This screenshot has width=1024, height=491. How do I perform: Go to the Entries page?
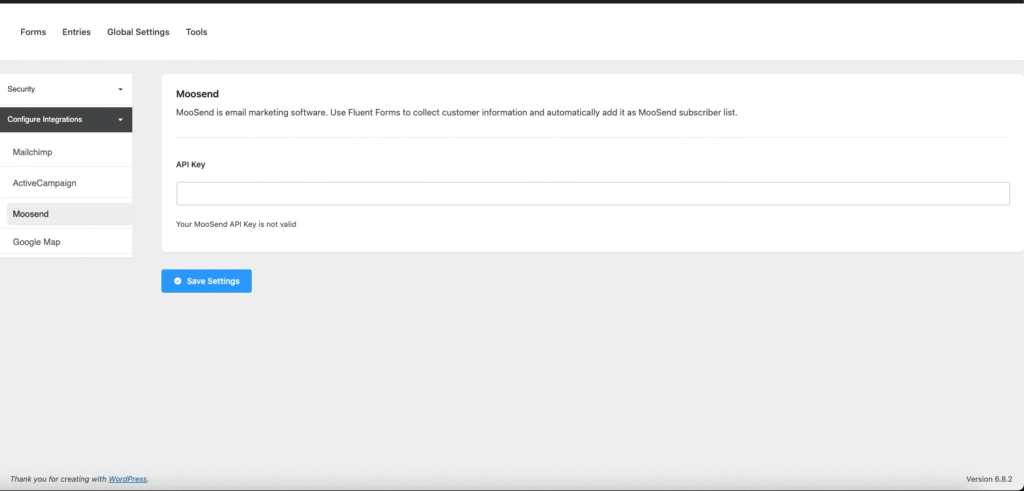coord(76,32)
